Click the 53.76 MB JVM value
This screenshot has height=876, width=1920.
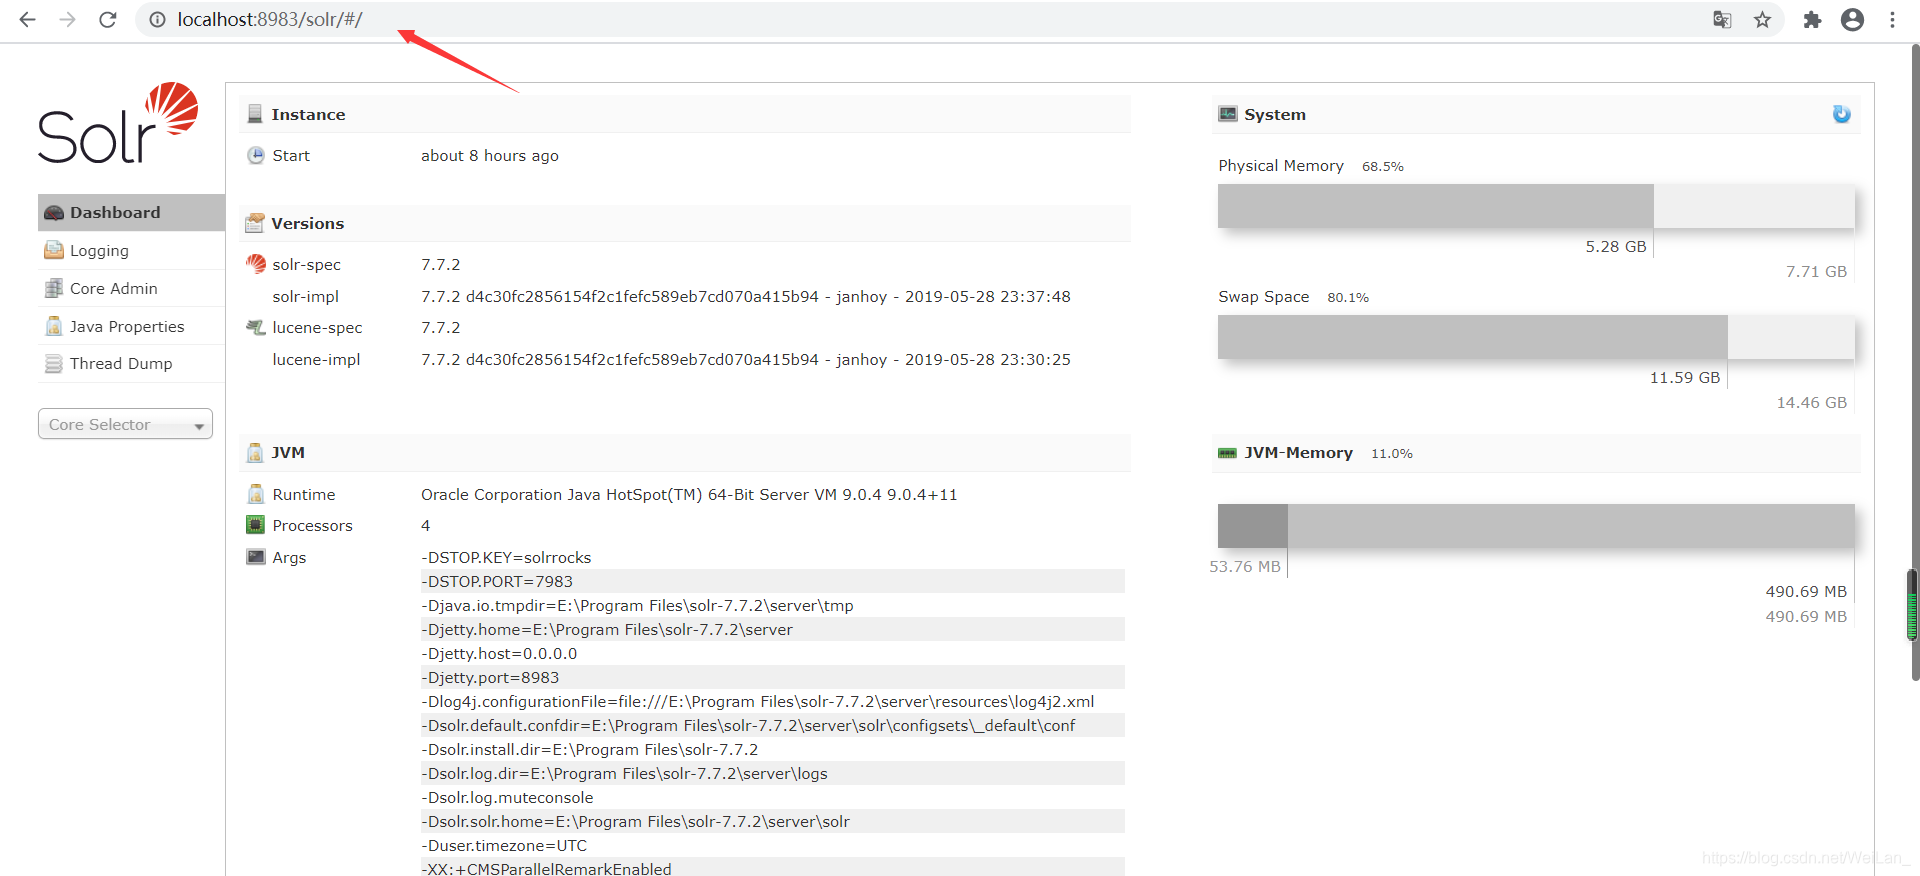tap(1245, 566)
